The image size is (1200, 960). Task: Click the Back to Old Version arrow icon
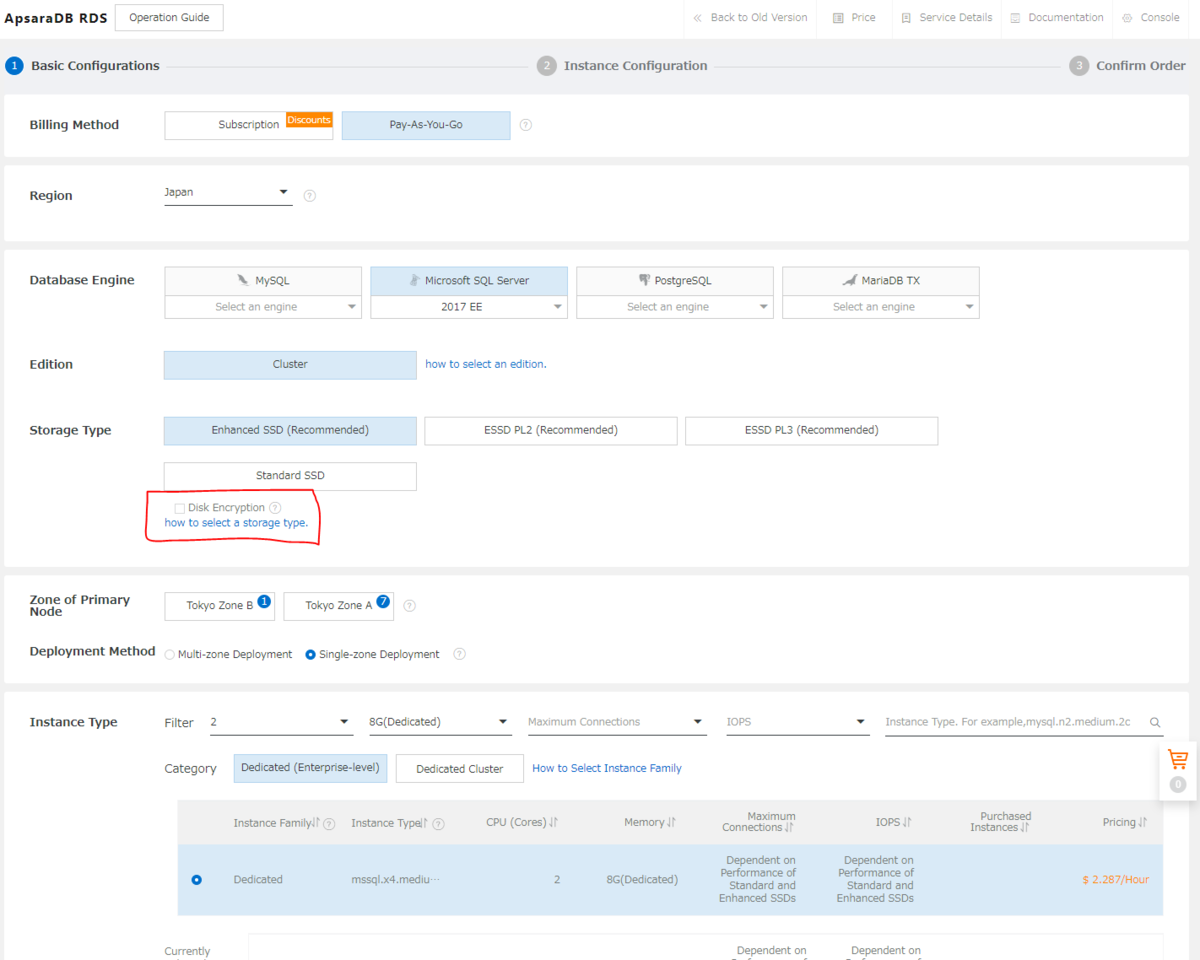698,18
